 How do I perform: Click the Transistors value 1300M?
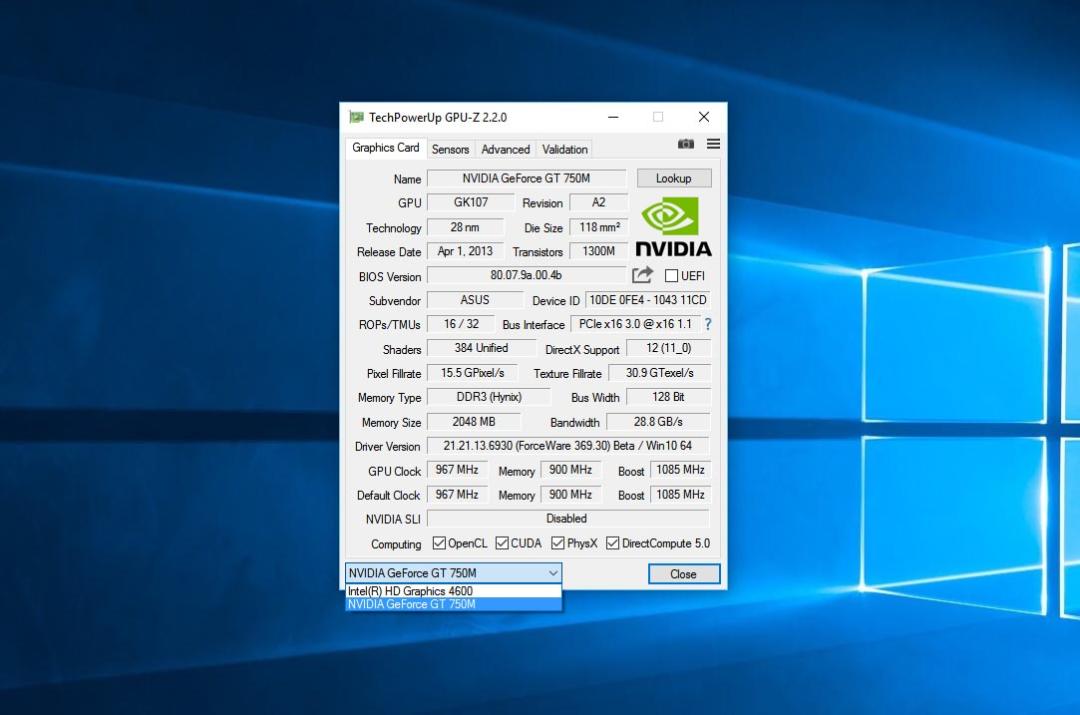point(599,251)
